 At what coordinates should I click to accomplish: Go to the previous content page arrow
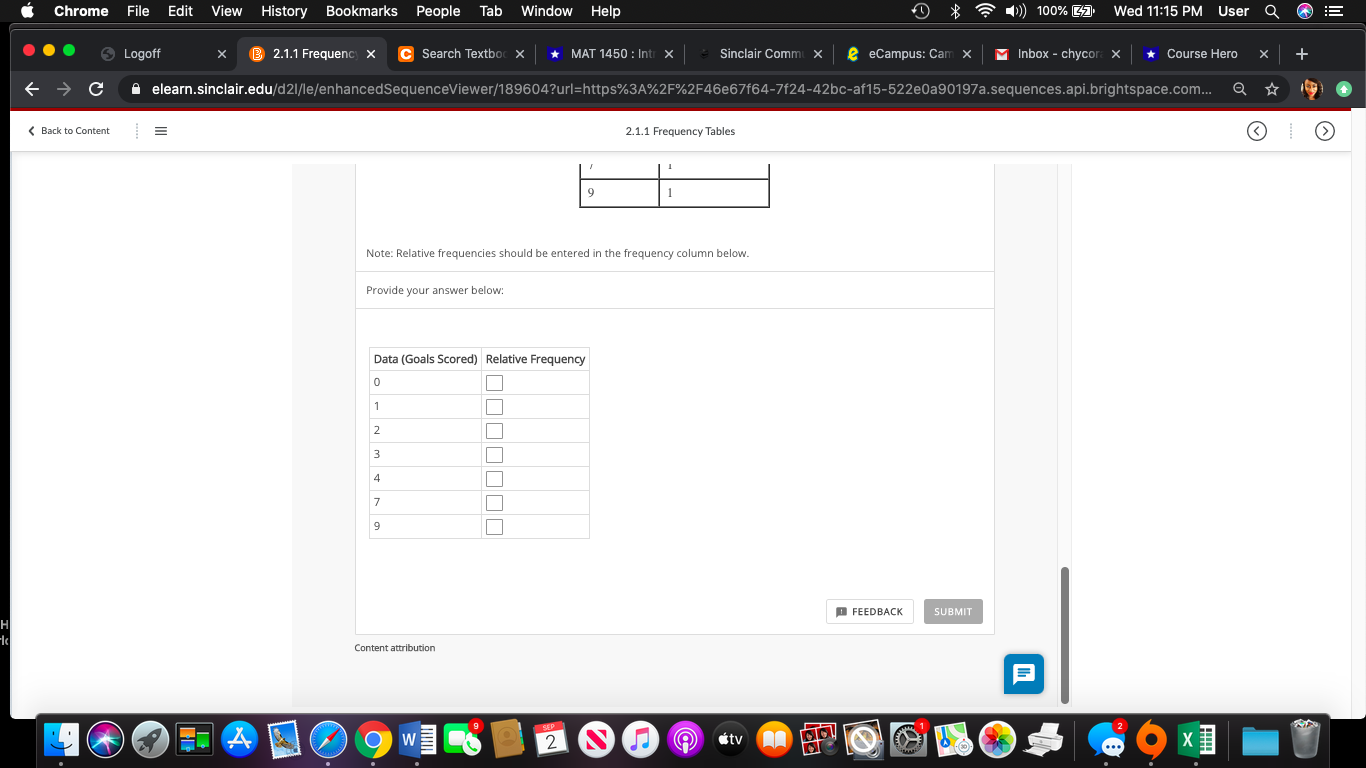(x=1257, y=131)
